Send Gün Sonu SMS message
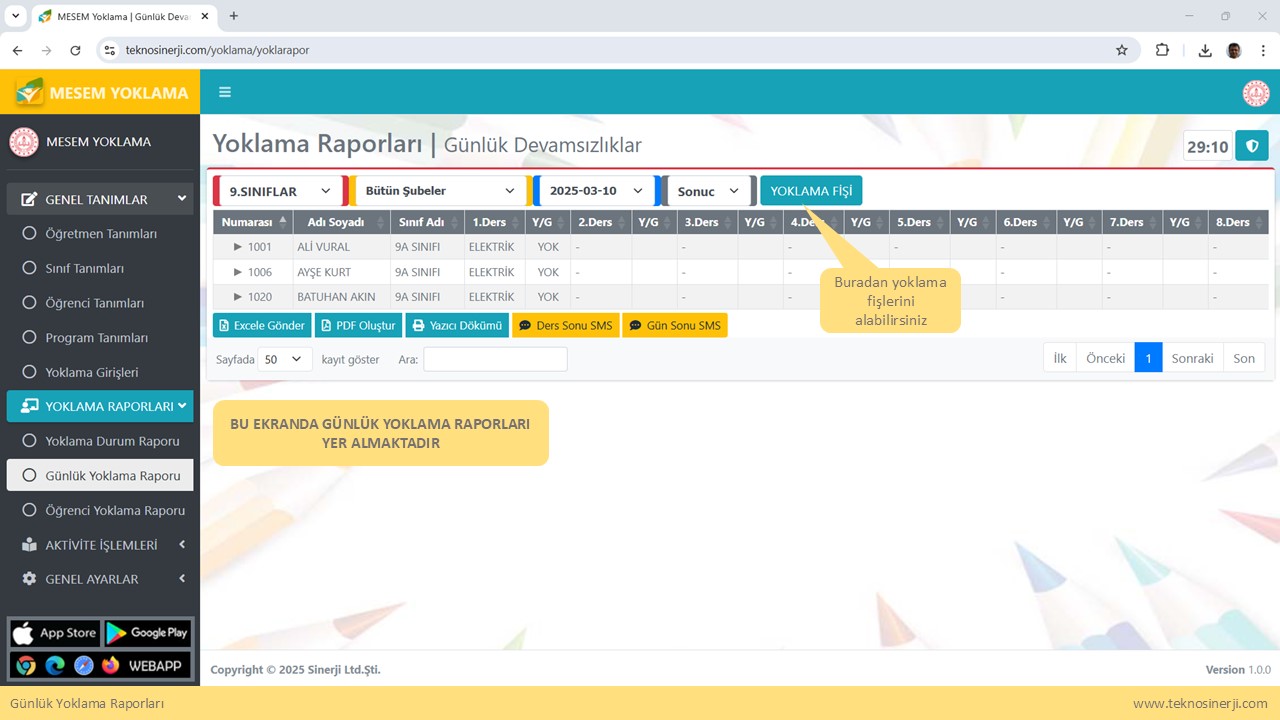The height and width of the screenshot is (720, 1280). coord(674,326)
